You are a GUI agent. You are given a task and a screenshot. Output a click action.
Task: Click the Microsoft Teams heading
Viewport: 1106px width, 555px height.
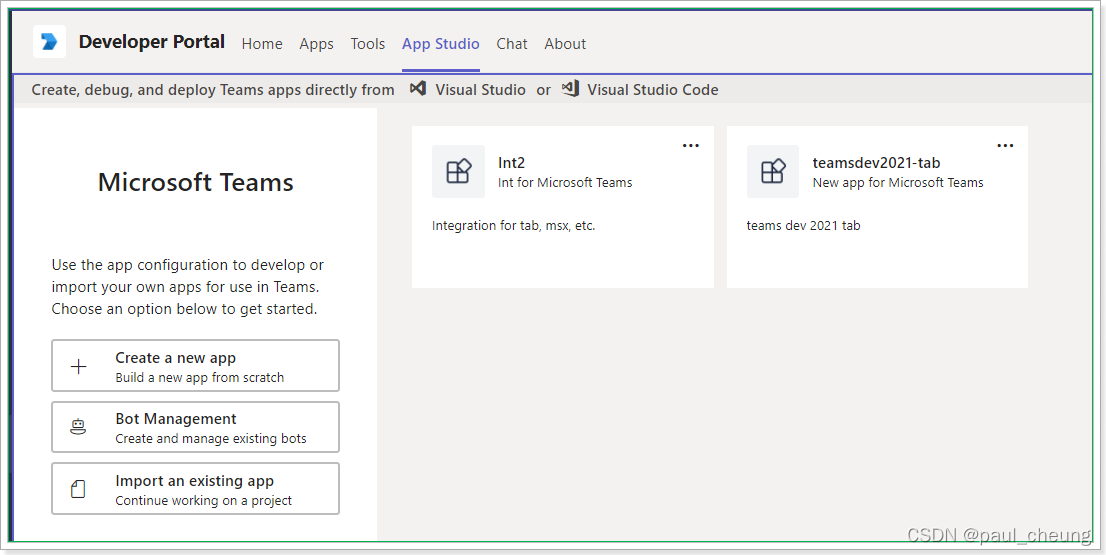click(x=195, y=182)
